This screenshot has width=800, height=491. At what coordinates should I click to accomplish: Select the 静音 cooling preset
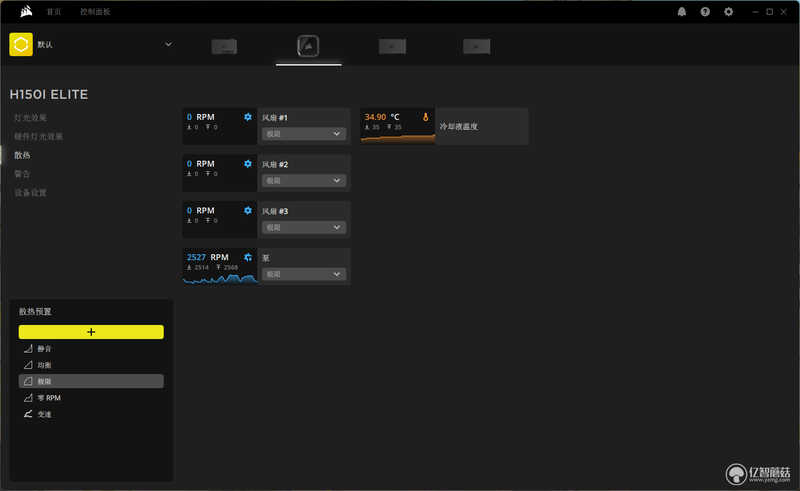(x=91, y=349)
